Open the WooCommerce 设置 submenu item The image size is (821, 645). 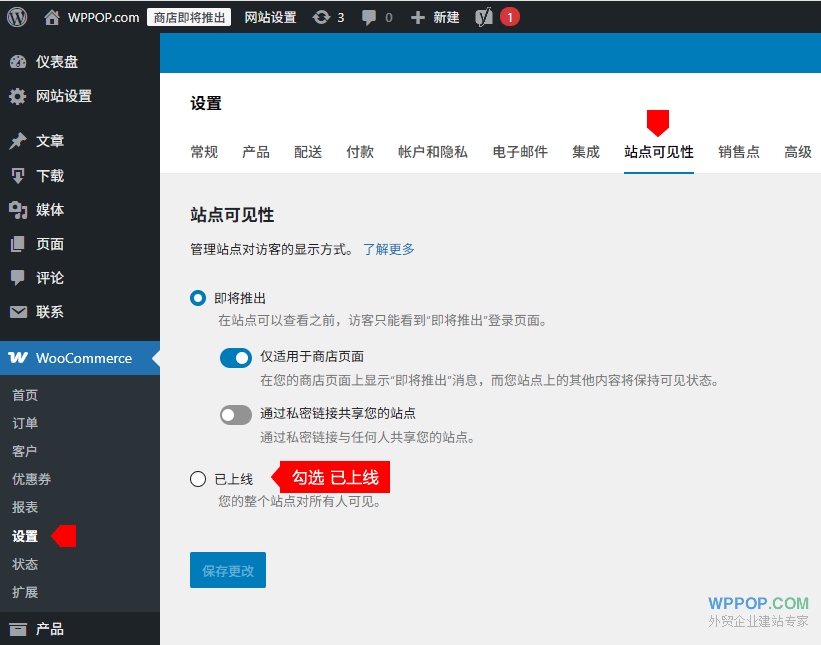point(24,536)
